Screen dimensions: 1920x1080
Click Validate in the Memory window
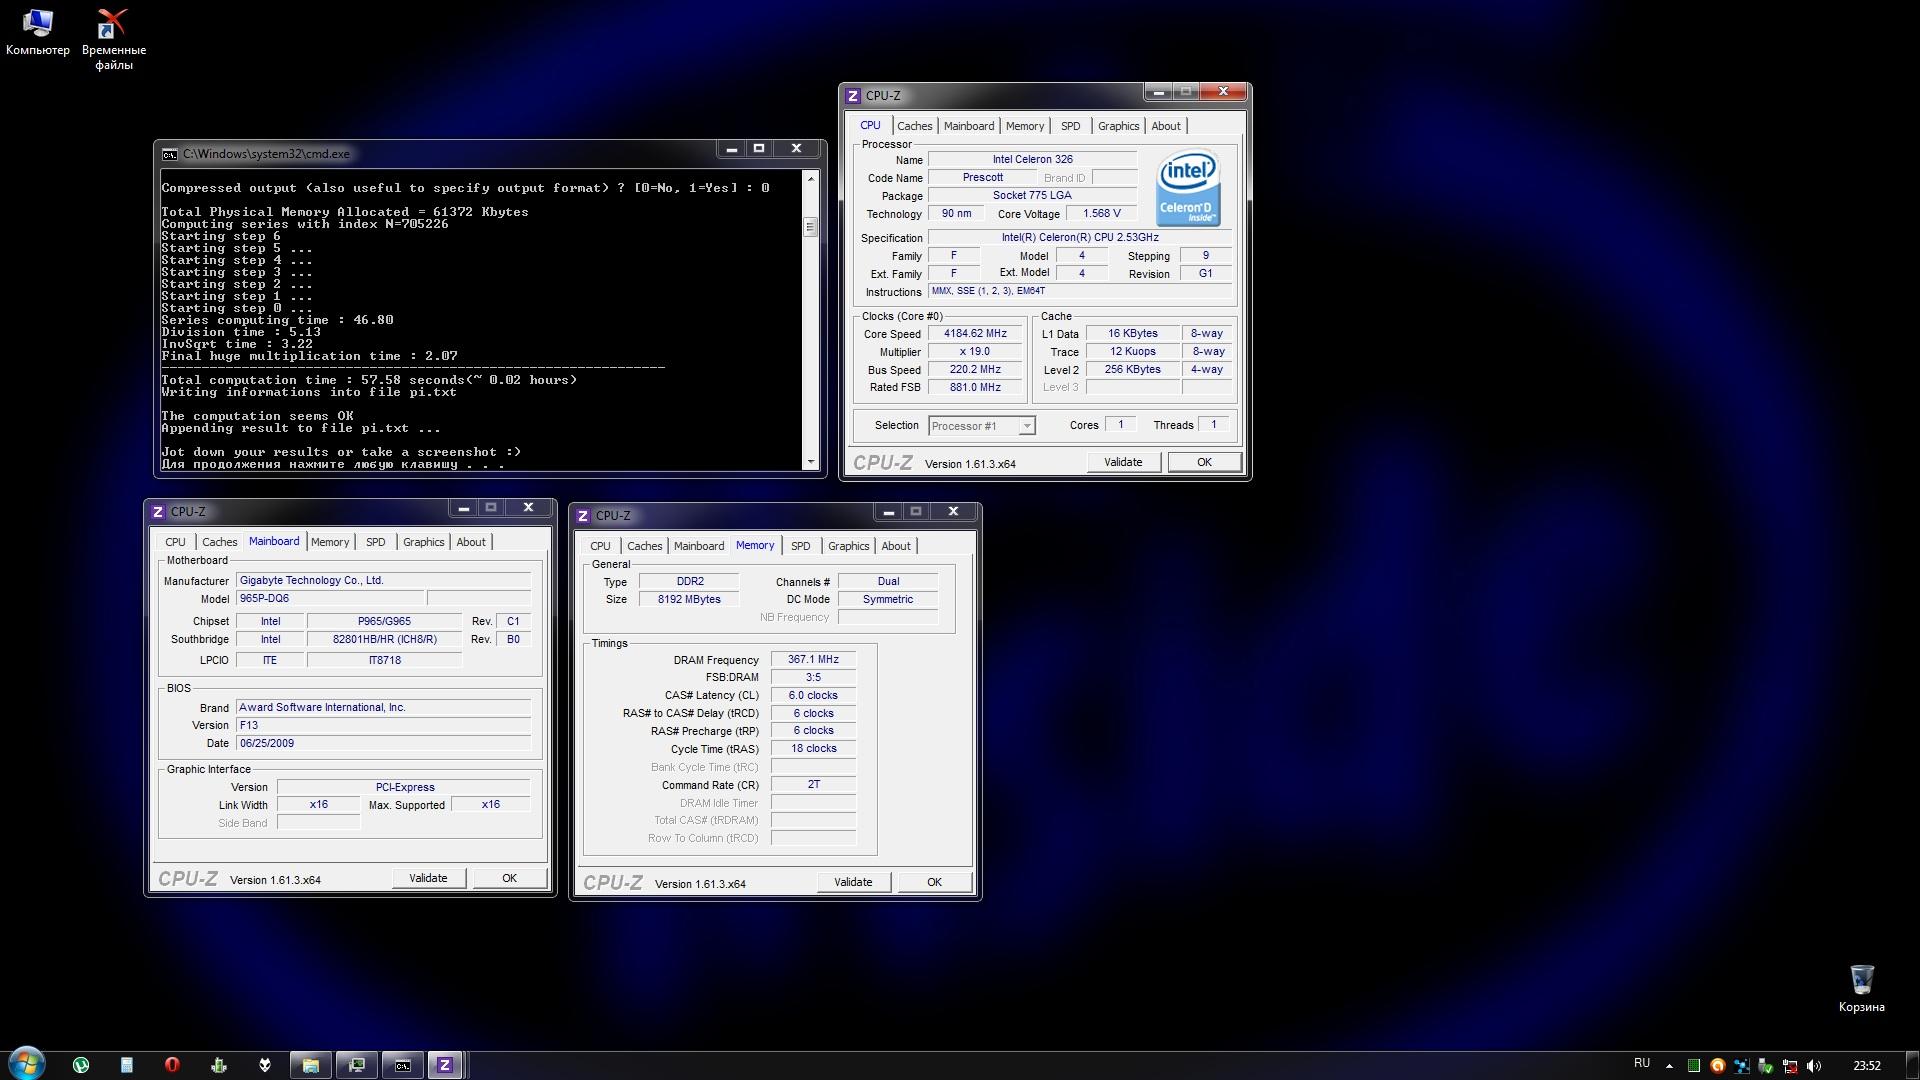click(x=853, y=882)
